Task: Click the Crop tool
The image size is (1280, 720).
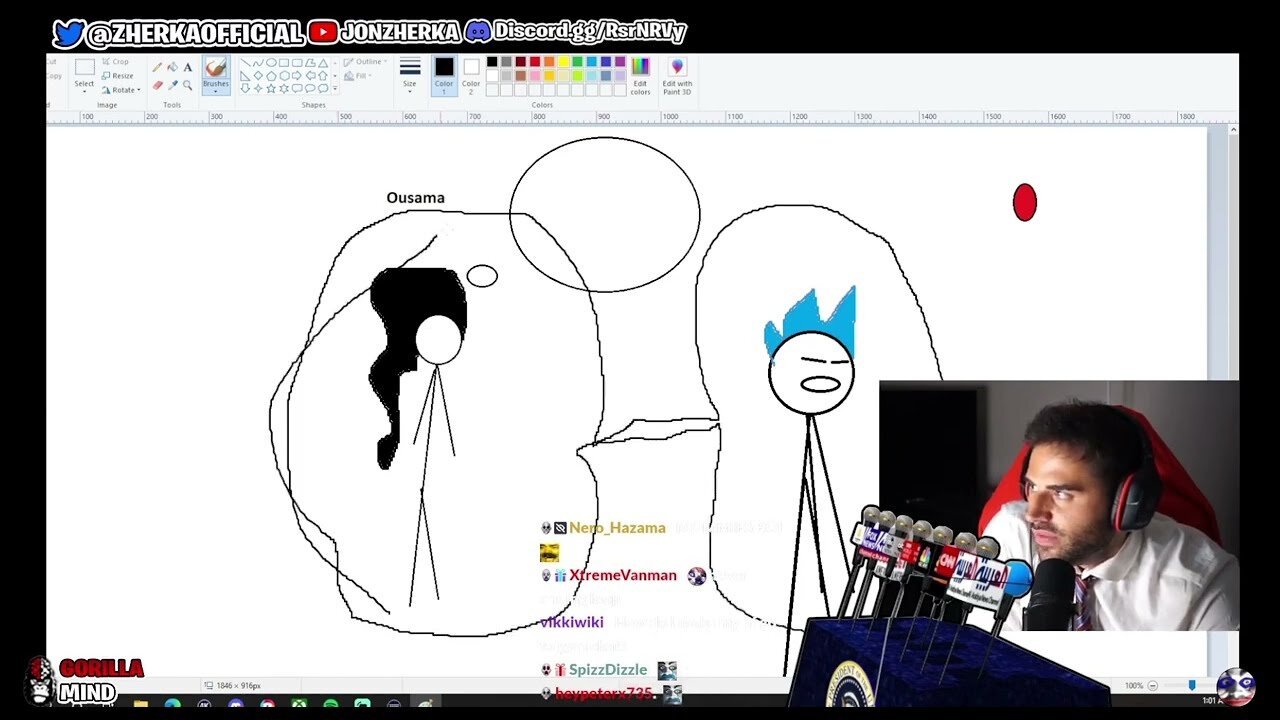Action: (x=115, y=62)
